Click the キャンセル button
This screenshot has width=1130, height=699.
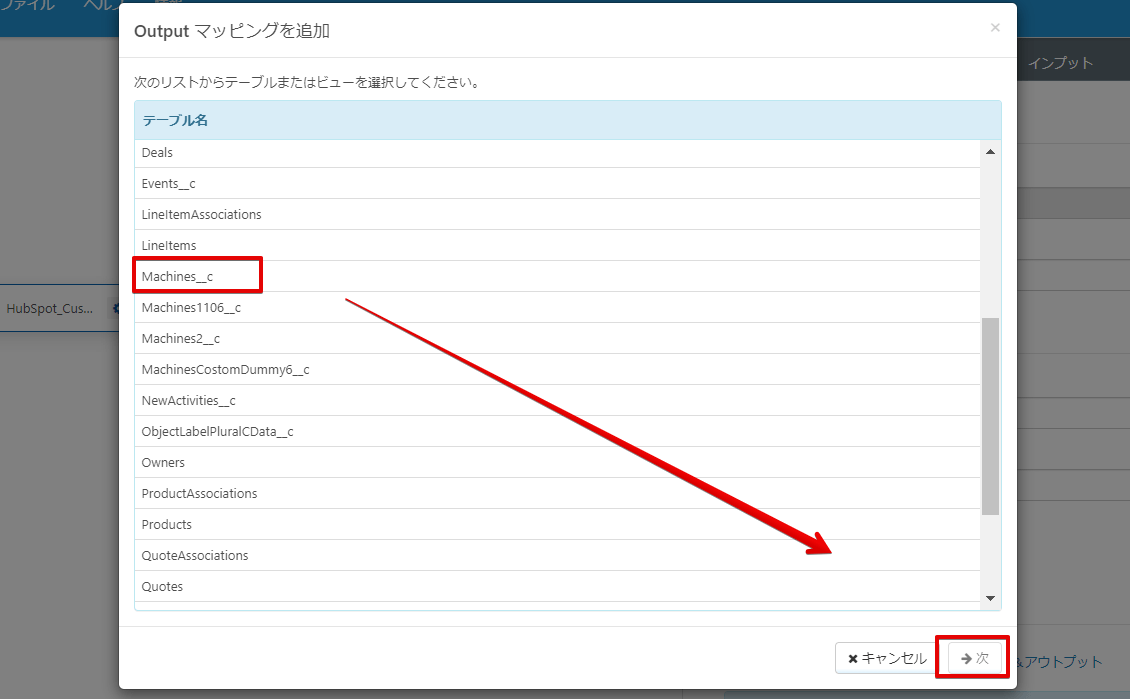(887, 658)
